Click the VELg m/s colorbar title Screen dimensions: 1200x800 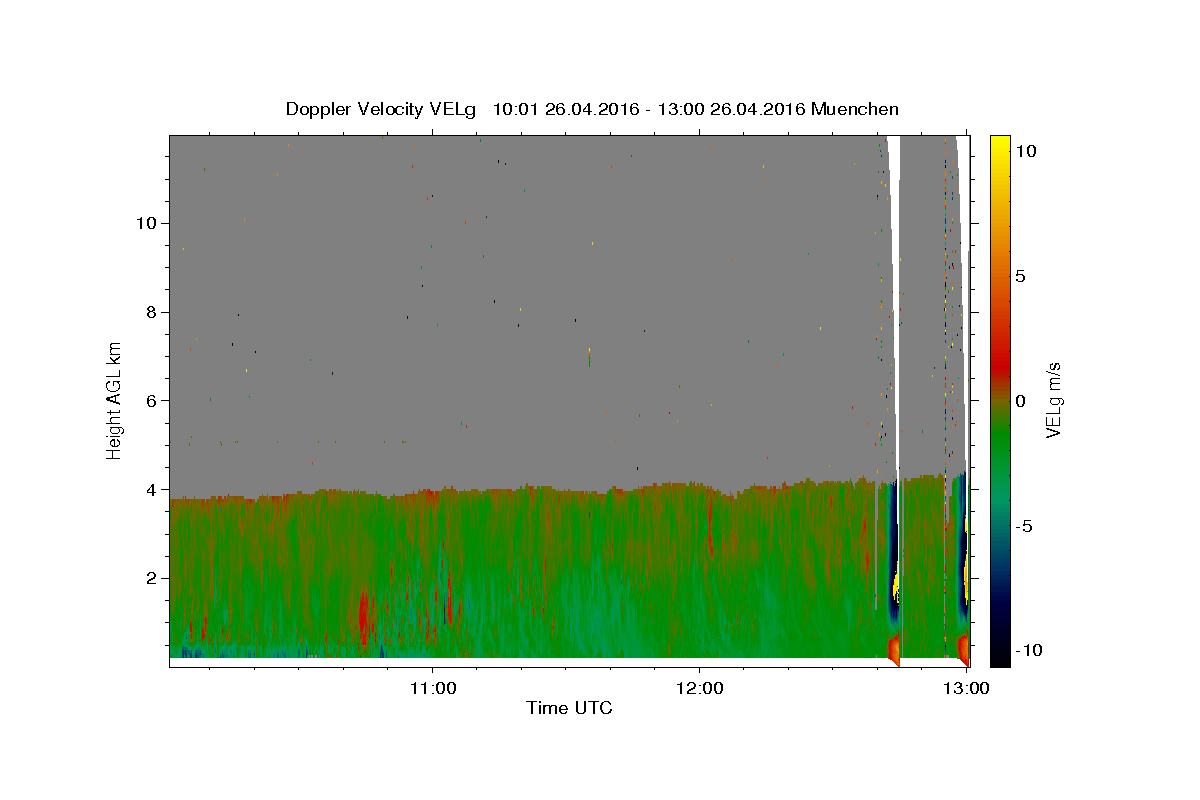click(1053, 400)
